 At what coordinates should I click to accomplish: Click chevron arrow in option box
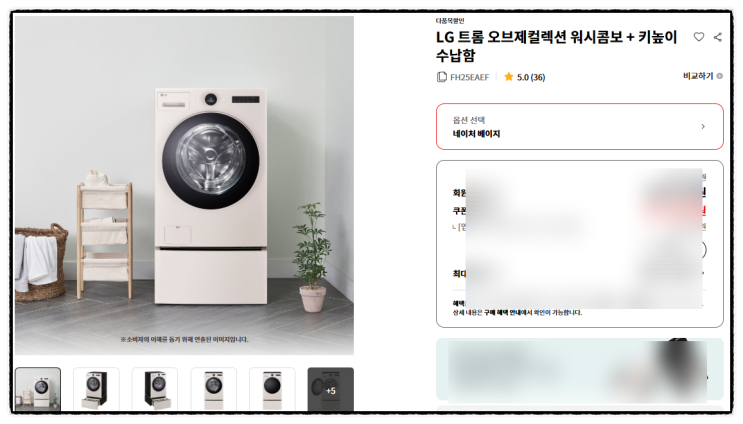703,126
